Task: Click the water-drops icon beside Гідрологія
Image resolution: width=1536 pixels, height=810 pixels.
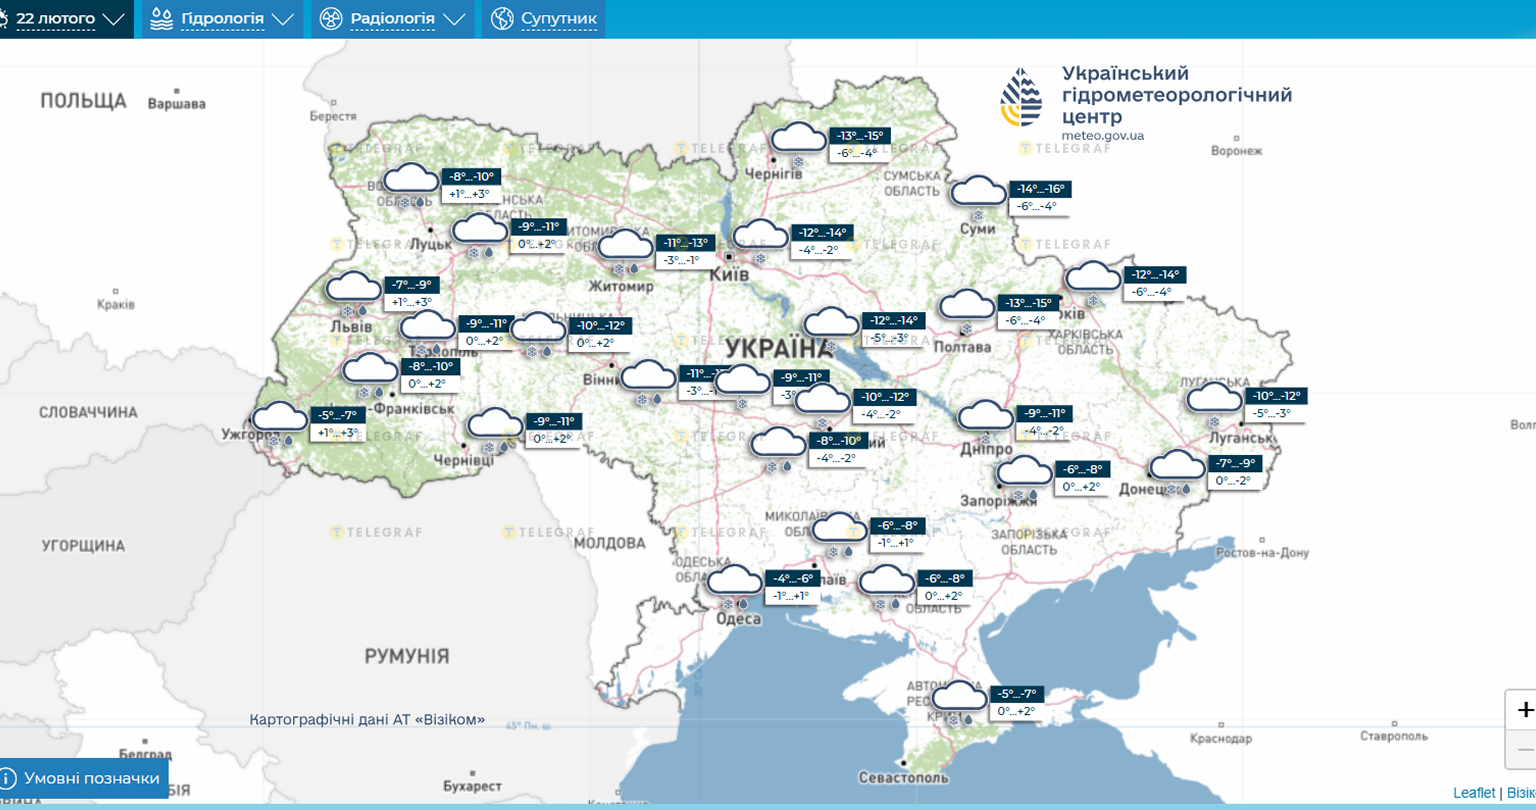Action: pos(161,19)
